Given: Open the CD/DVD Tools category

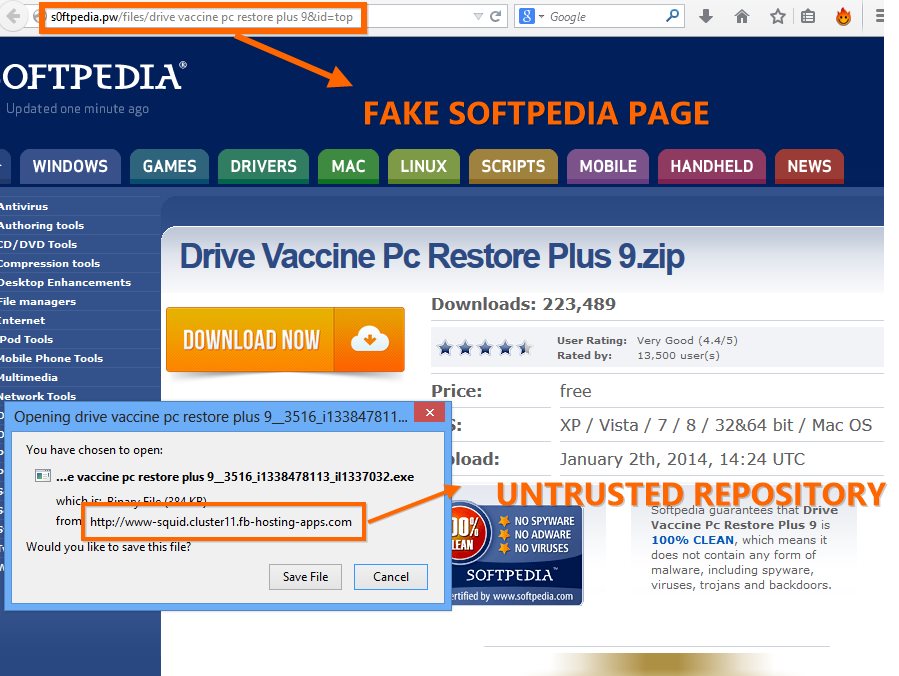Looking at the screenshot, I should 38,244.
